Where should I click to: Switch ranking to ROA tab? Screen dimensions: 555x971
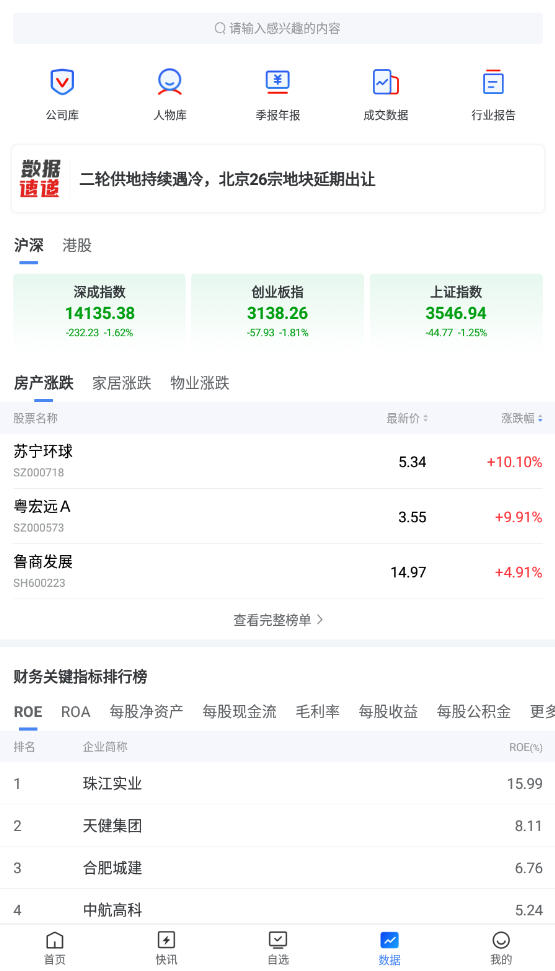(x=76, y=712)
